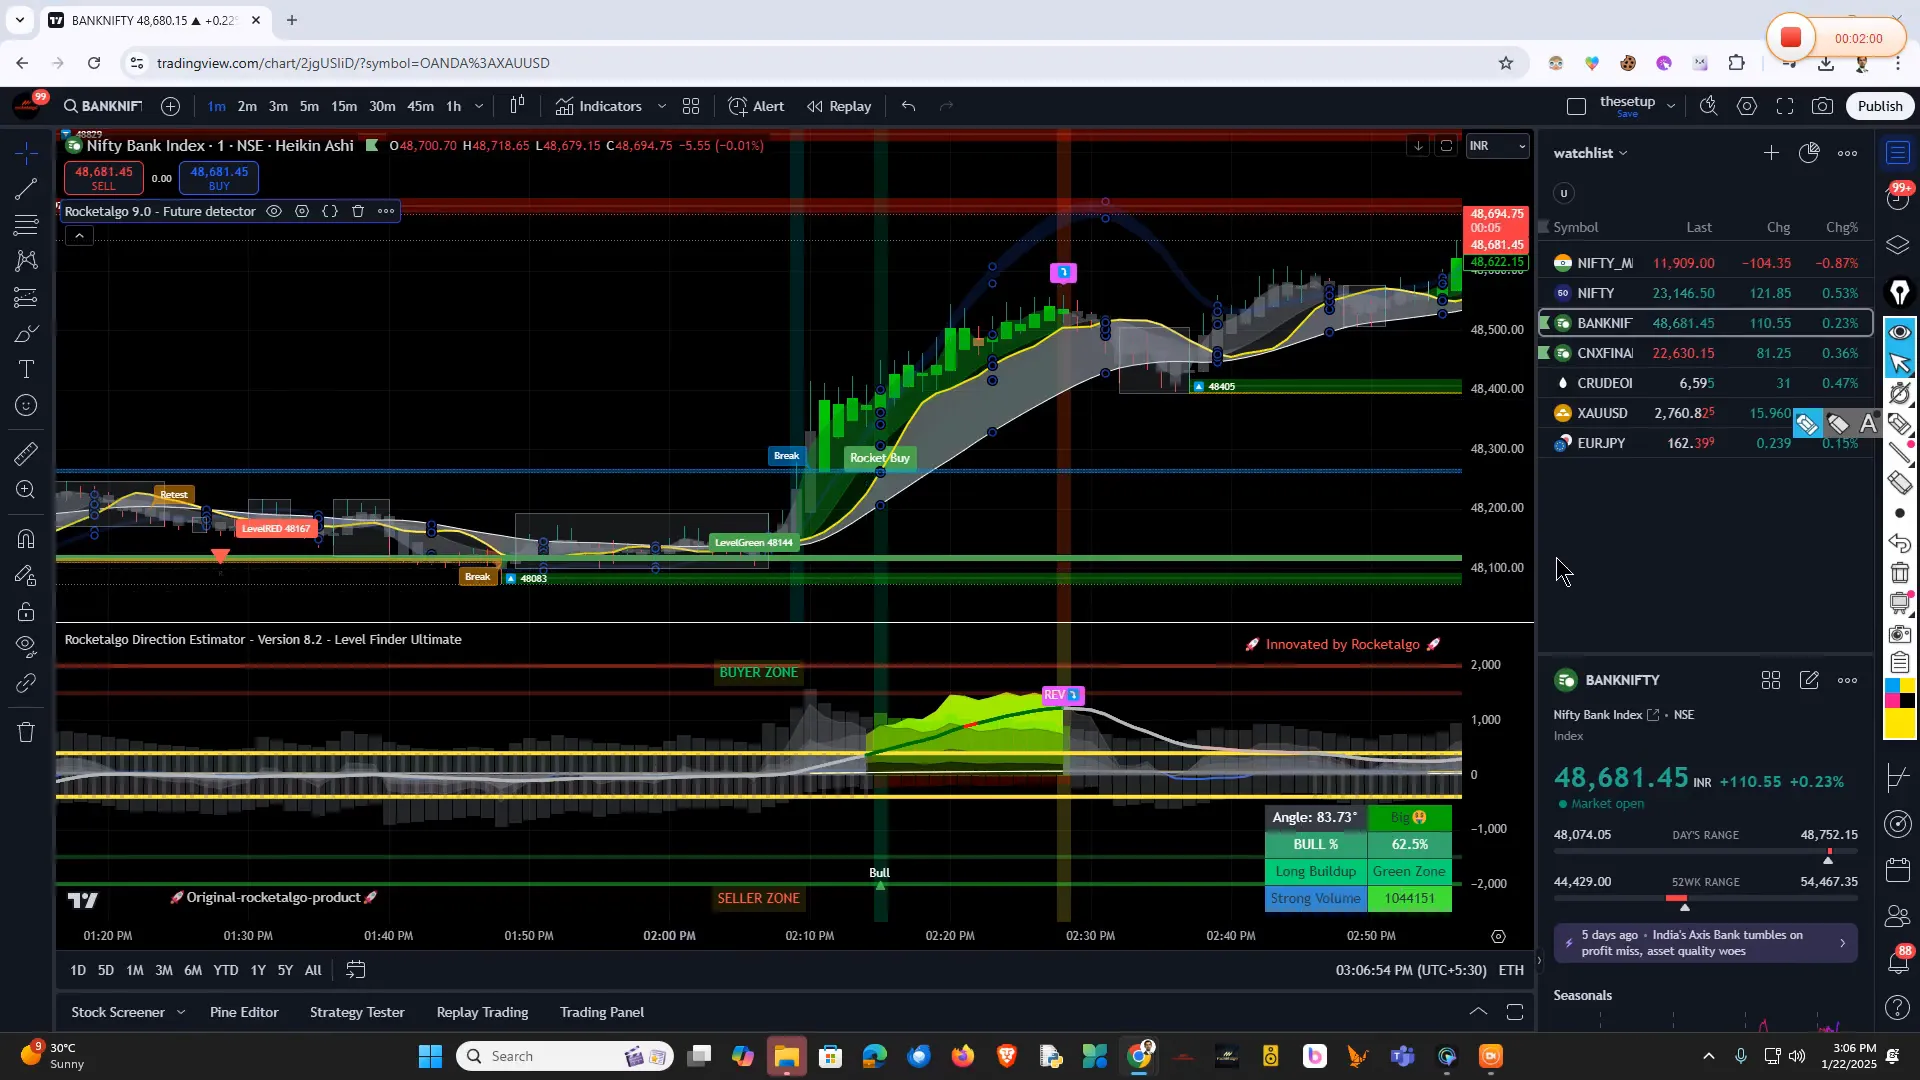Open the Axis Bank news headline
1920x1080 pixels.
[1705, 943]
